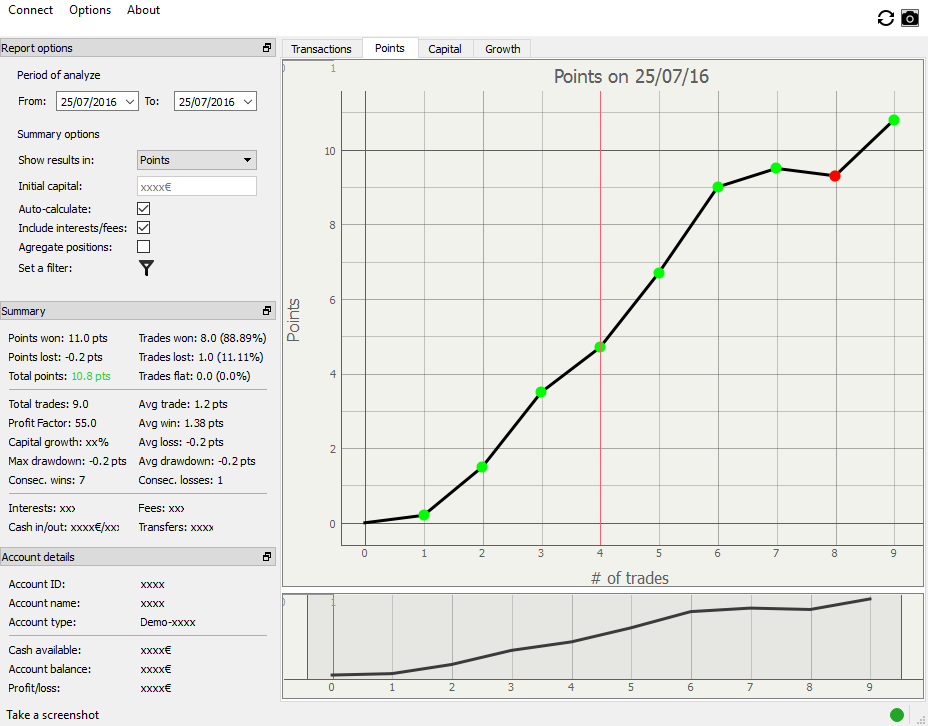Click the green data point at trade 1
928x726 pixels.
click(424, 515)
